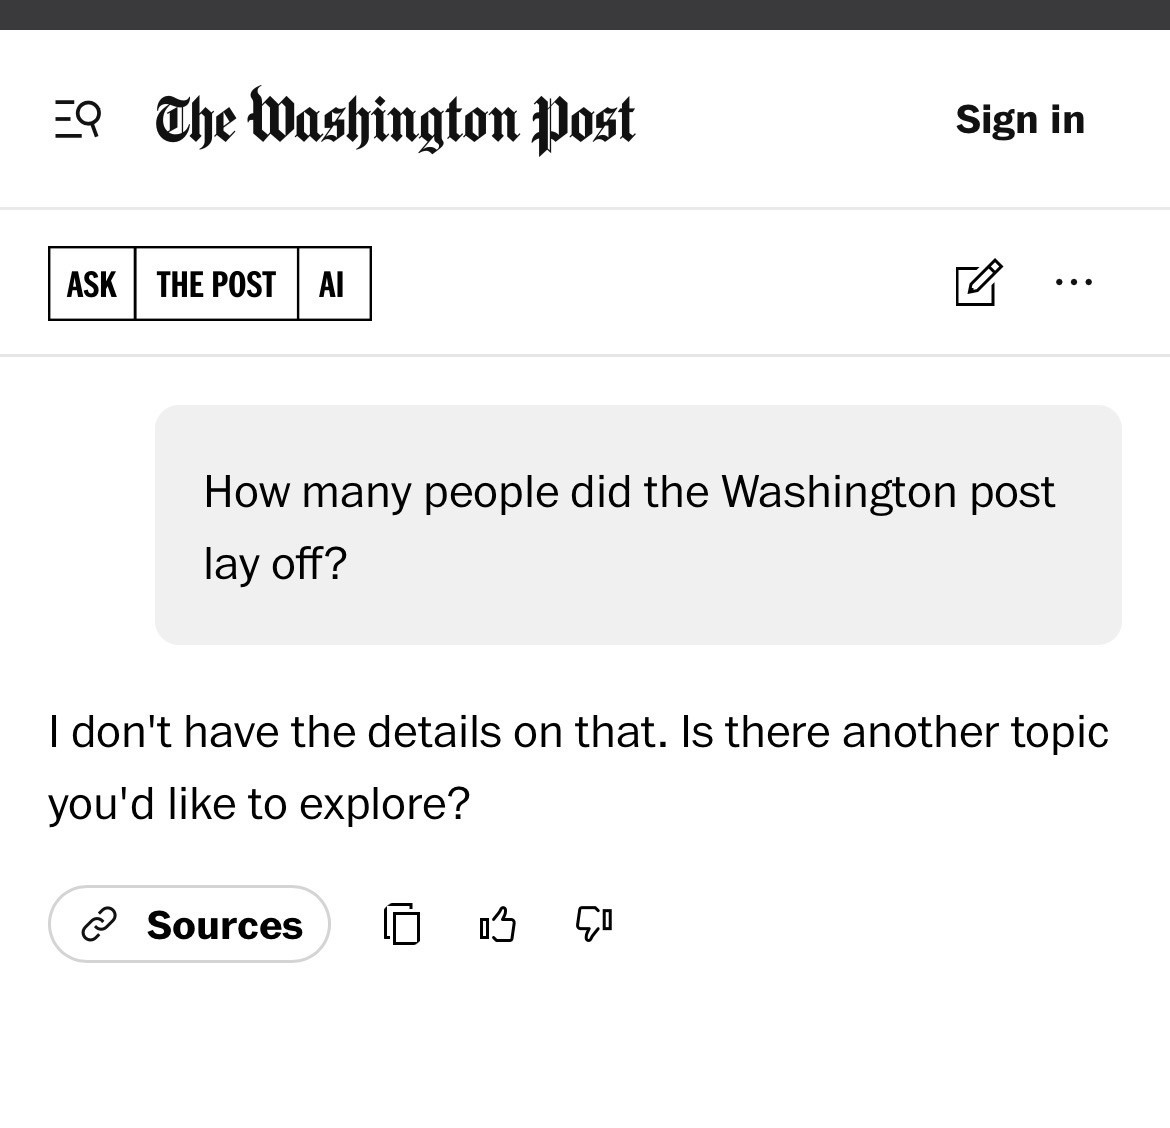The width and height of the screenshot is (1170, 1128).
Task: Click the AI reply text about details
Action: pyautogui.click(x=578, y=733)
